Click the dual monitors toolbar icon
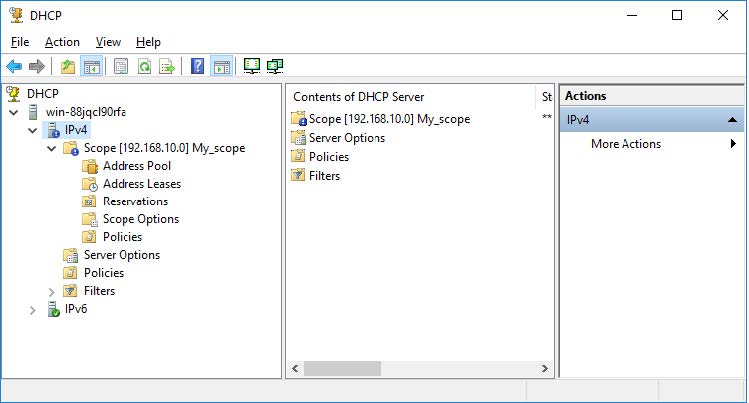The width and height of the screenshot is (749, 403). 275,66
